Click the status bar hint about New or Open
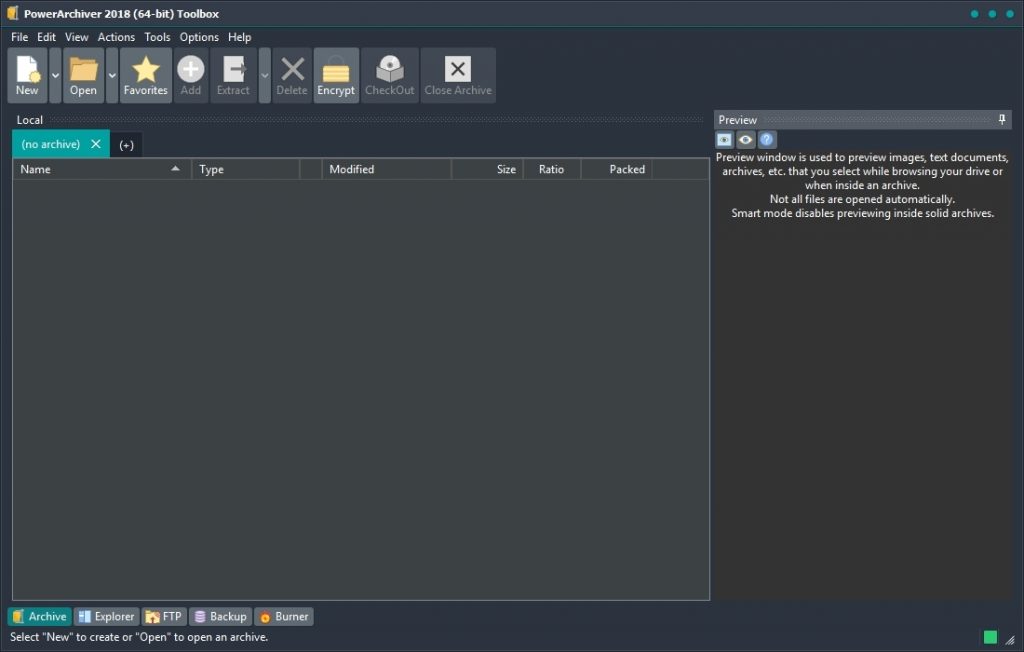The image size is (1024, 652). pos(139,637)
